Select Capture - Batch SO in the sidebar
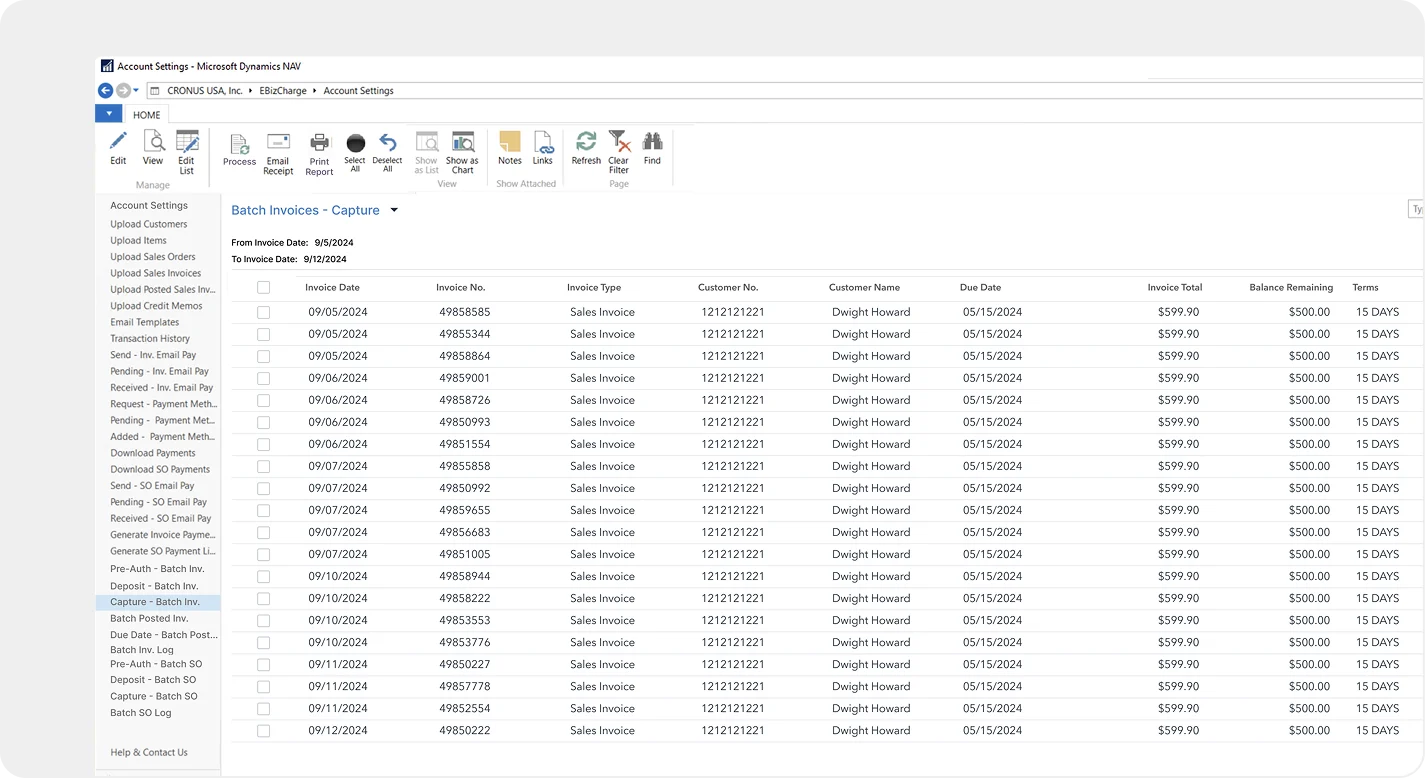 pos(154,696)
